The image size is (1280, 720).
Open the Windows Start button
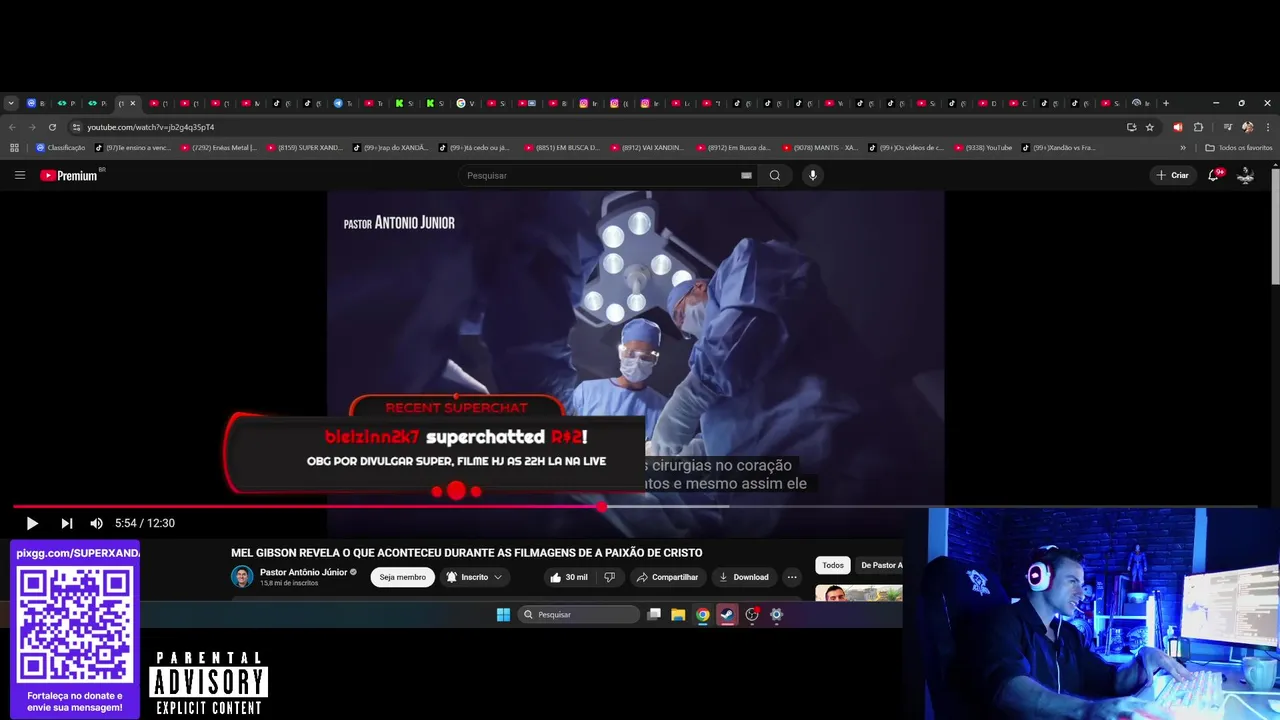point(503,615)
